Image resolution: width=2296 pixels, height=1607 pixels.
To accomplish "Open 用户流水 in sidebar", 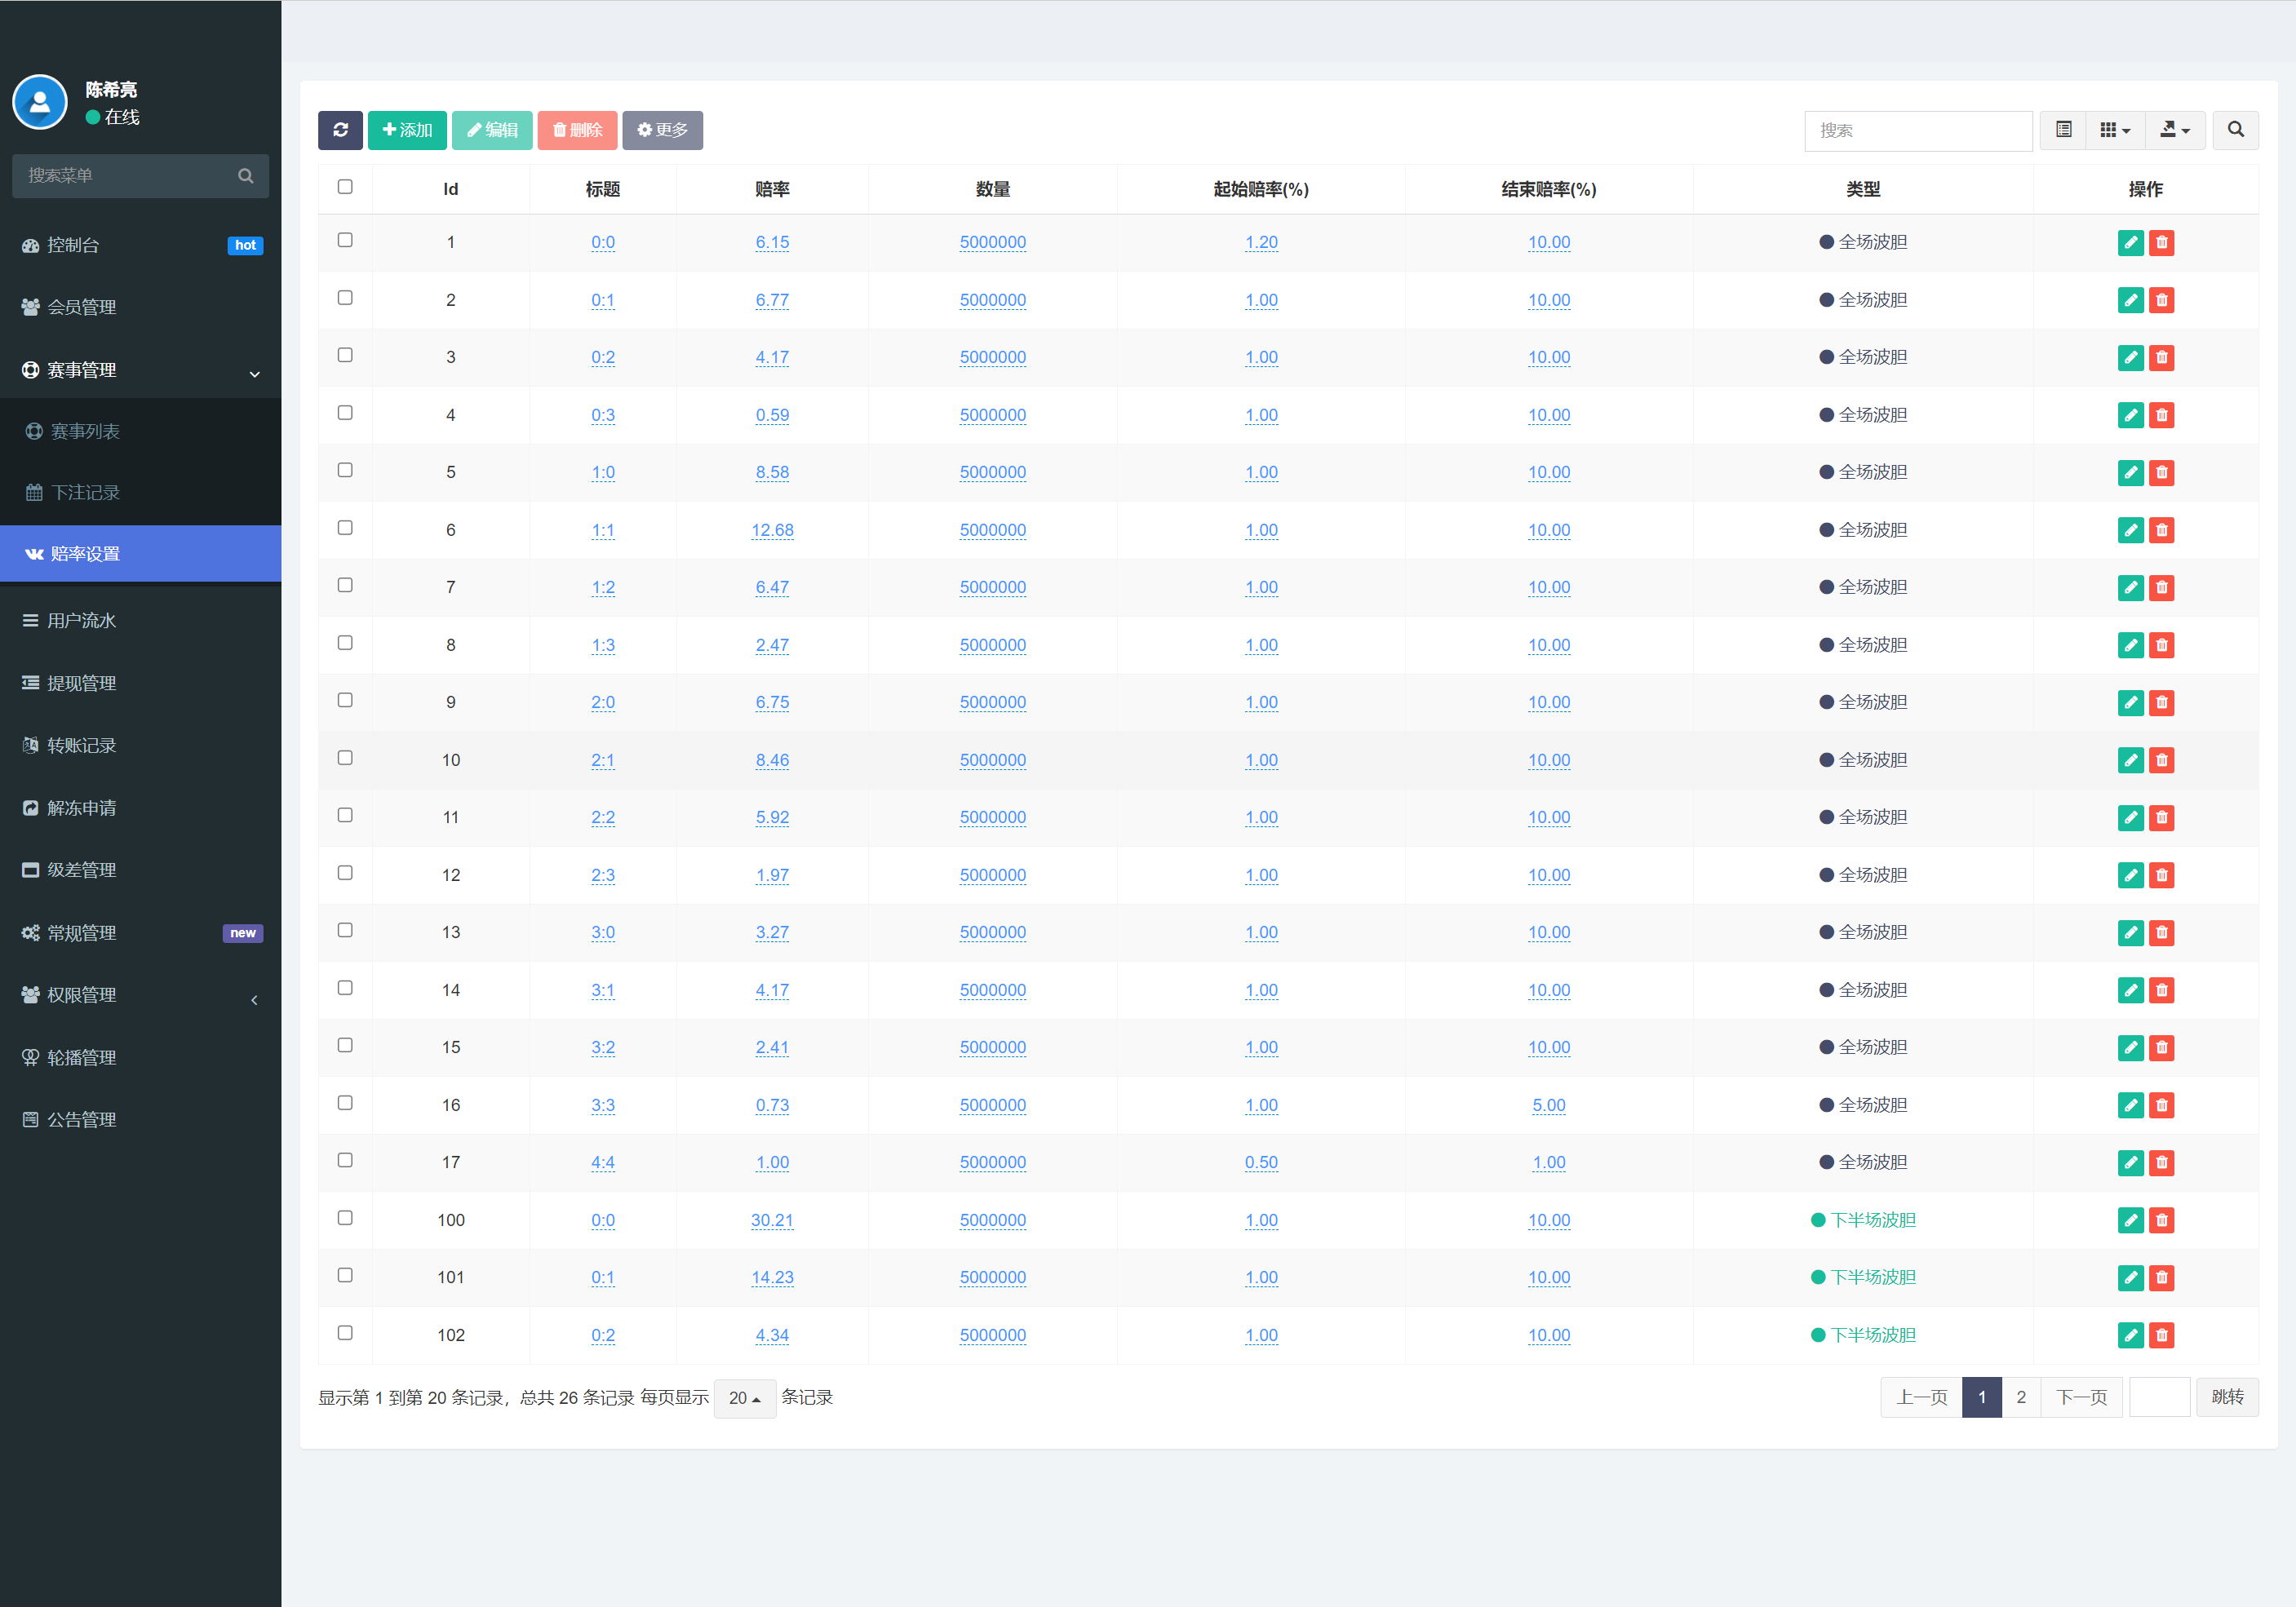I will [x=141, y=621].
